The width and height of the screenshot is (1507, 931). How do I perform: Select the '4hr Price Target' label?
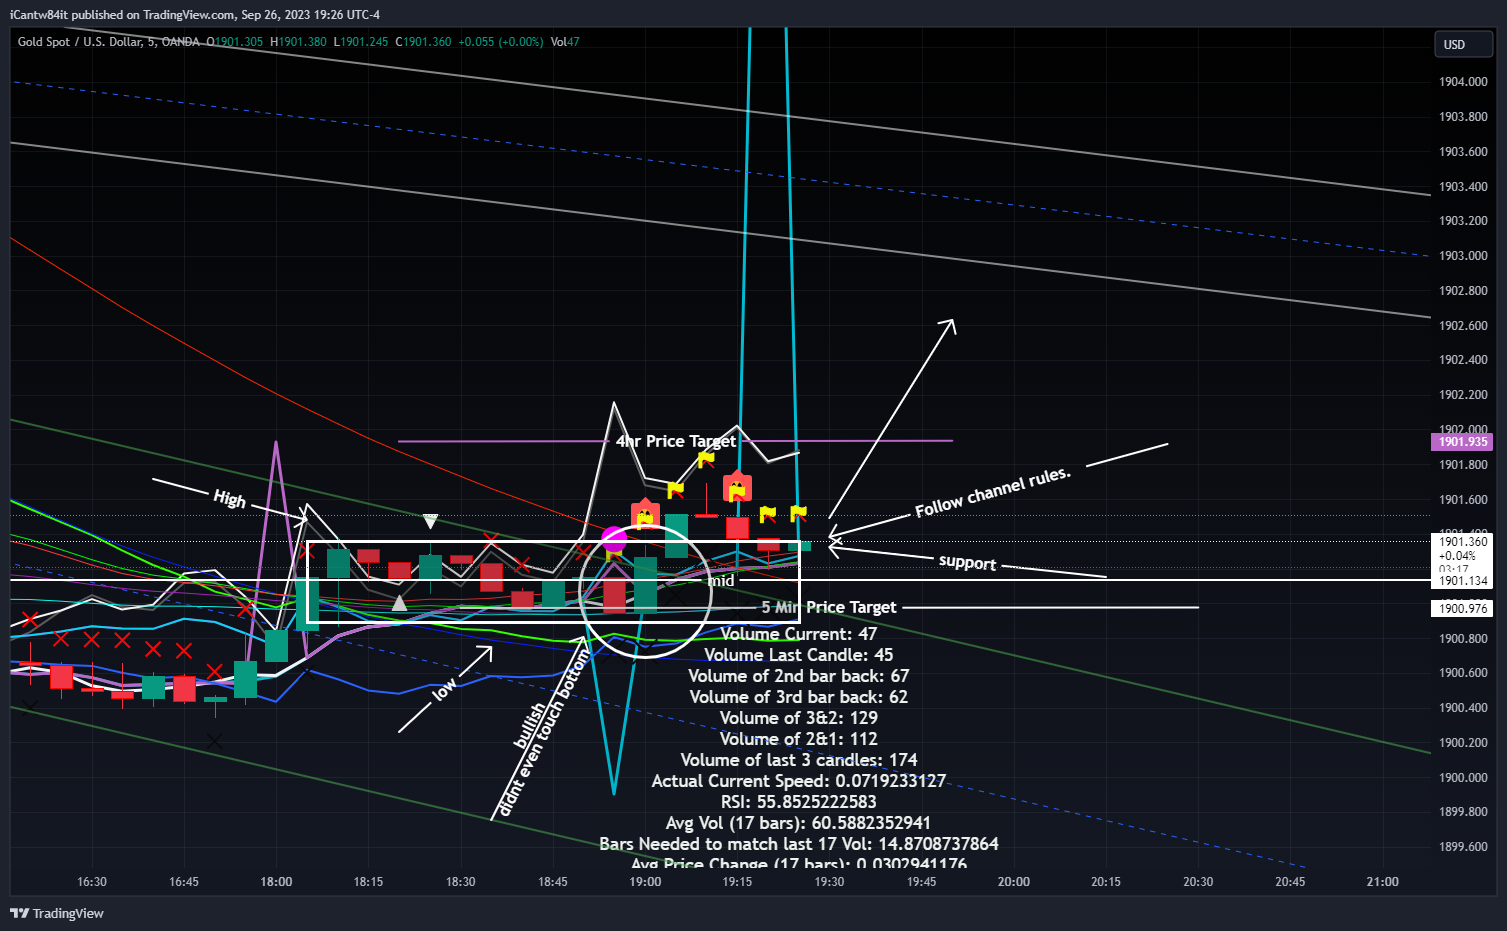click(676, 441)
